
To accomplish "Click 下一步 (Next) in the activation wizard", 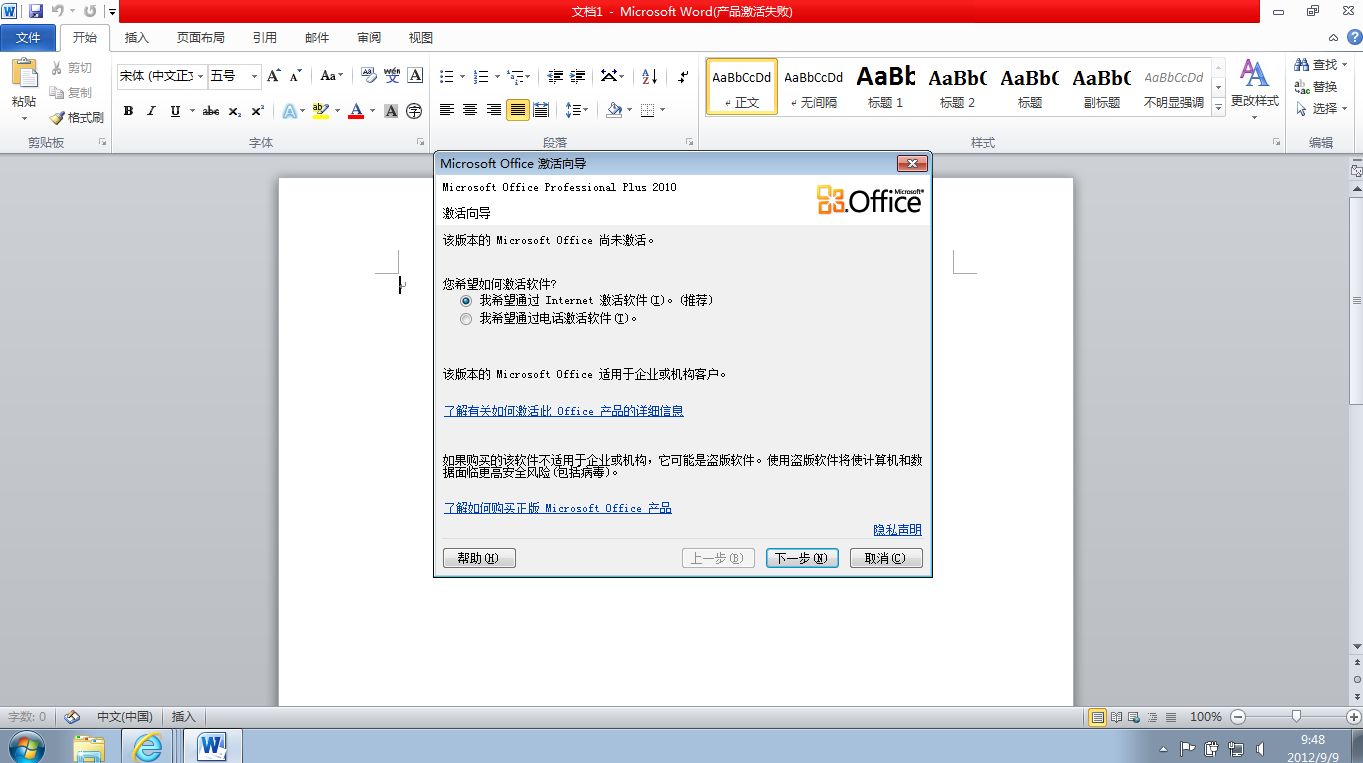I will (802, 558).
